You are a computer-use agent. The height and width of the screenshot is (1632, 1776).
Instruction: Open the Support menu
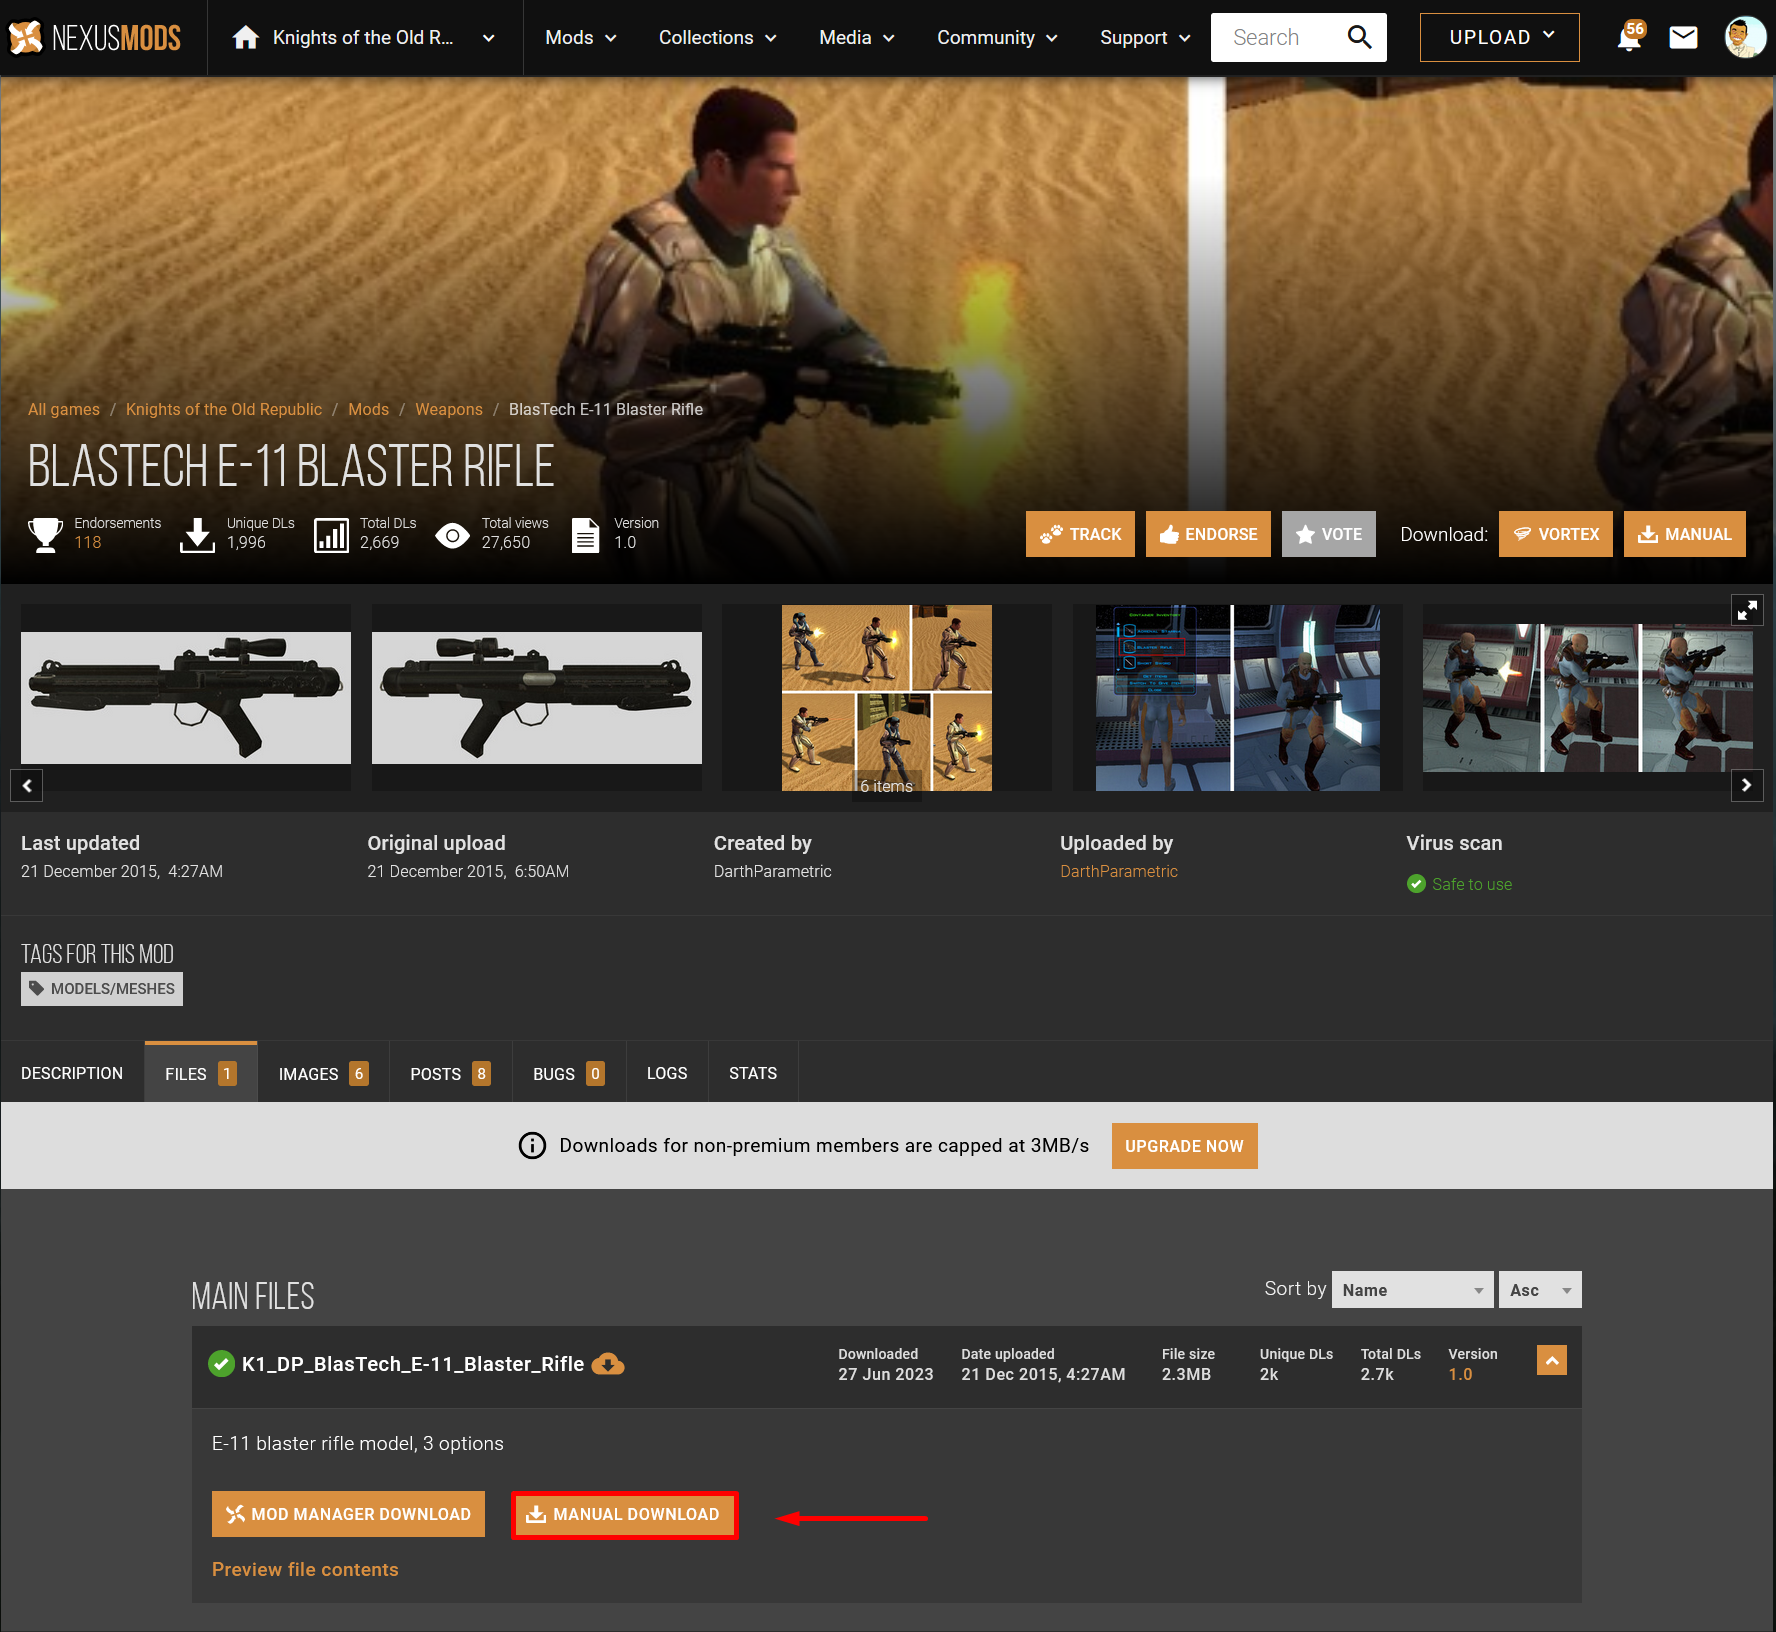click(1146, 38)
